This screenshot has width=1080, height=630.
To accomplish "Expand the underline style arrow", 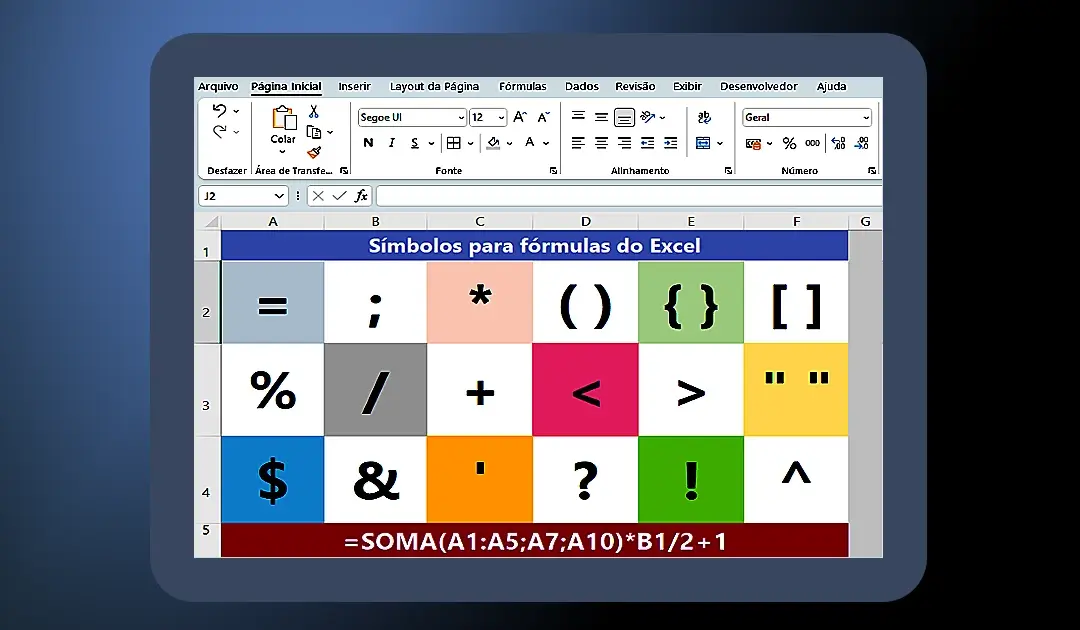I will (431, 144).
